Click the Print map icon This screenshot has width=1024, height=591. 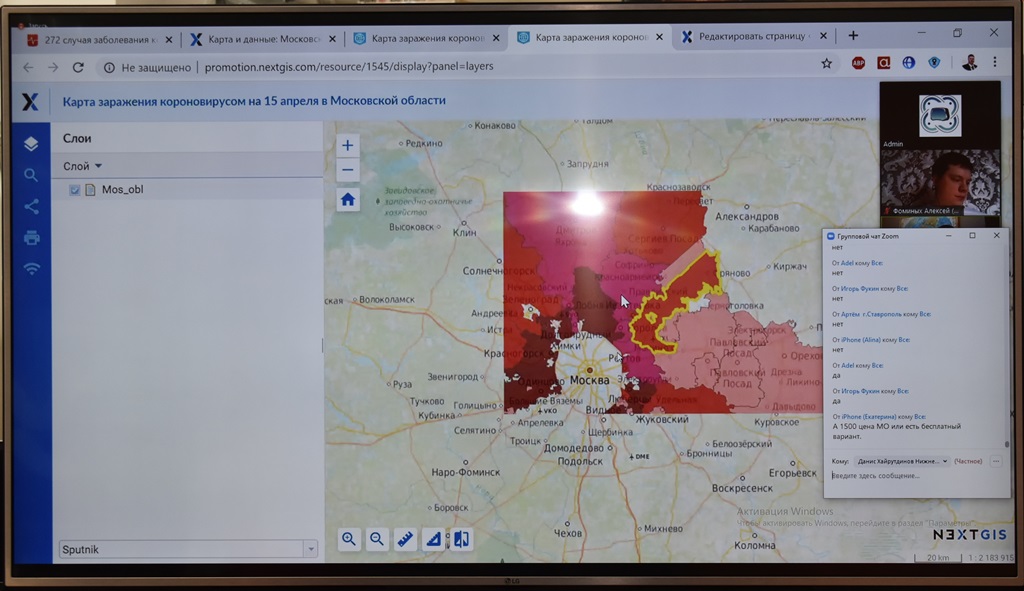[x=32, y=239]
